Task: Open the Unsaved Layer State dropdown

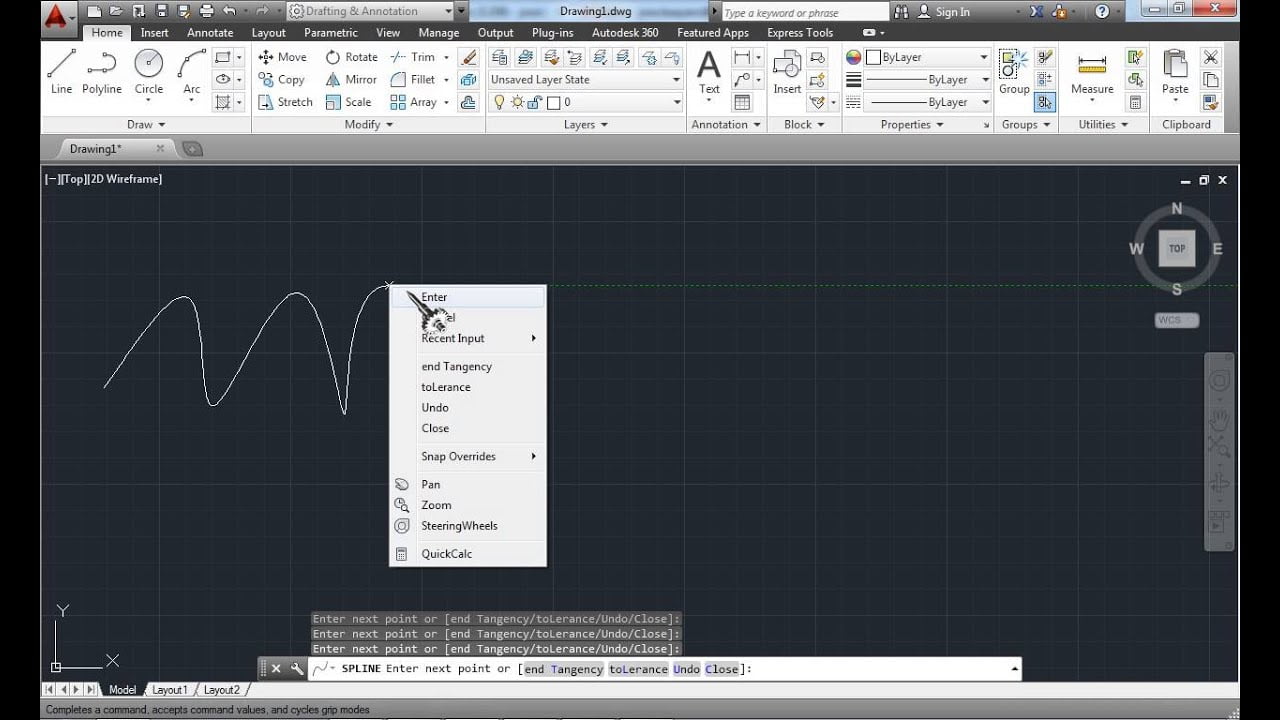Action: (585, 80)
